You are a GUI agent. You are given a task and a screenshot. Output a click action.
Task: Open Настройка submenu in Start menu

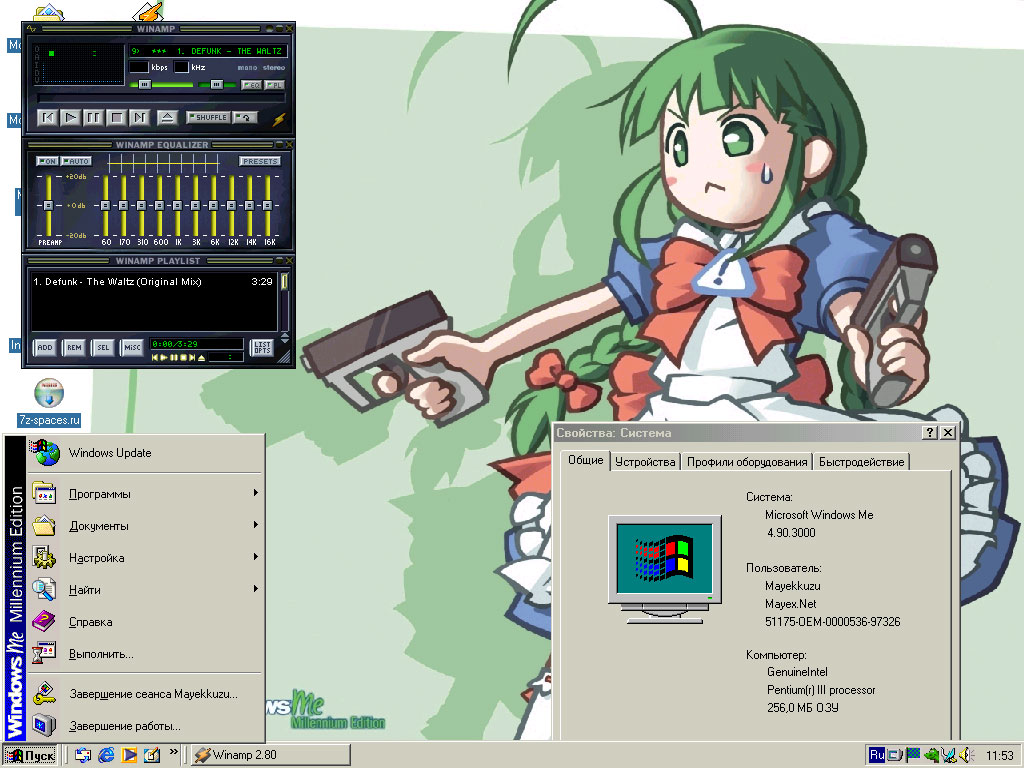(x=145, y=558)
